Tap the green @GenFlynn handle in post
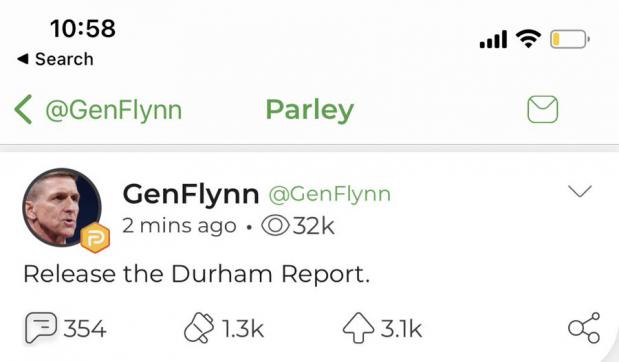619x362 pixels. click(330, 194)
